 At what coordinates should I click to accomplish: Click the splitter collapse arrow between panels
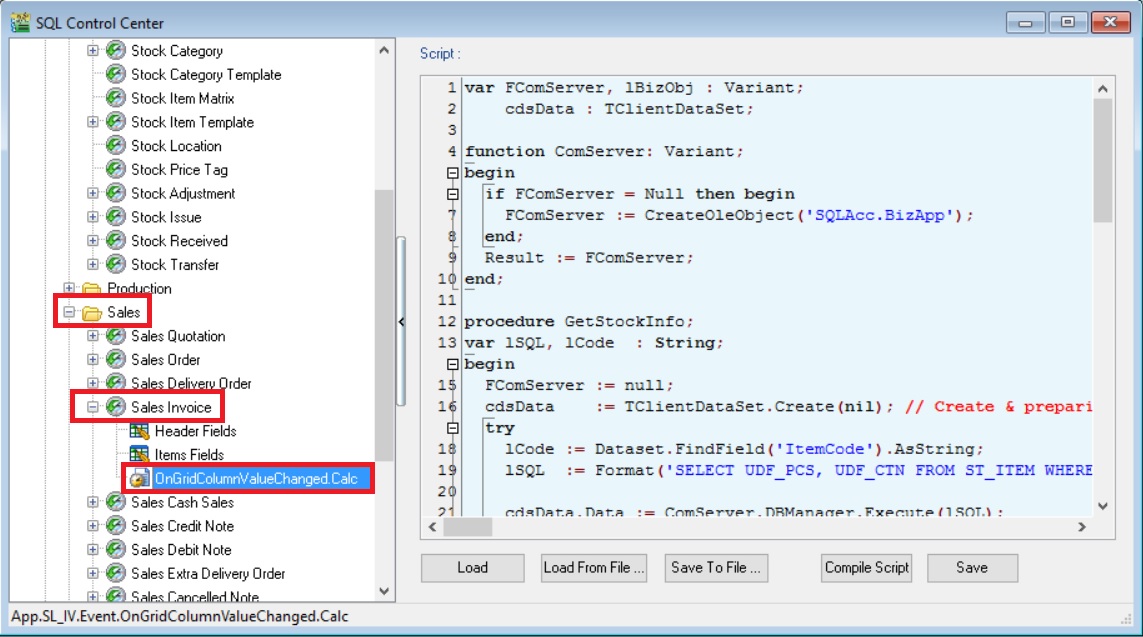(x=401, y=322)
